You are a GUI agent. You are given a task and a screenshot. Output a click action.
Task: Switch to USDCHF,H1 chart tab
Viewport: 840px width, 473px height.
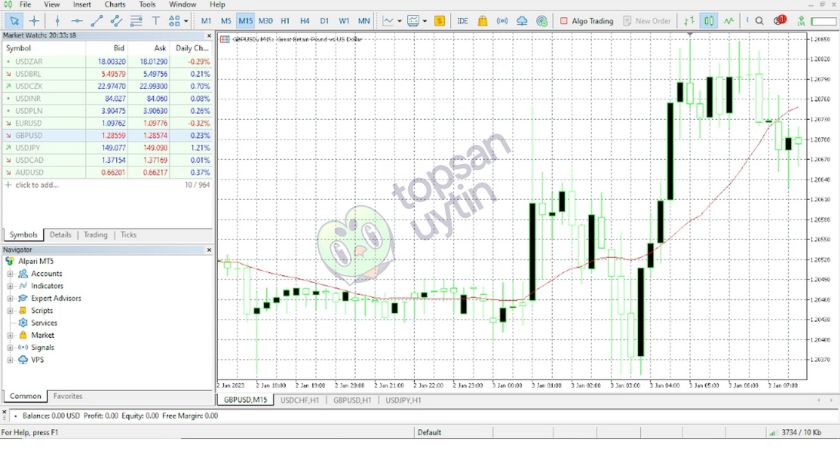(x=298, y=400)
